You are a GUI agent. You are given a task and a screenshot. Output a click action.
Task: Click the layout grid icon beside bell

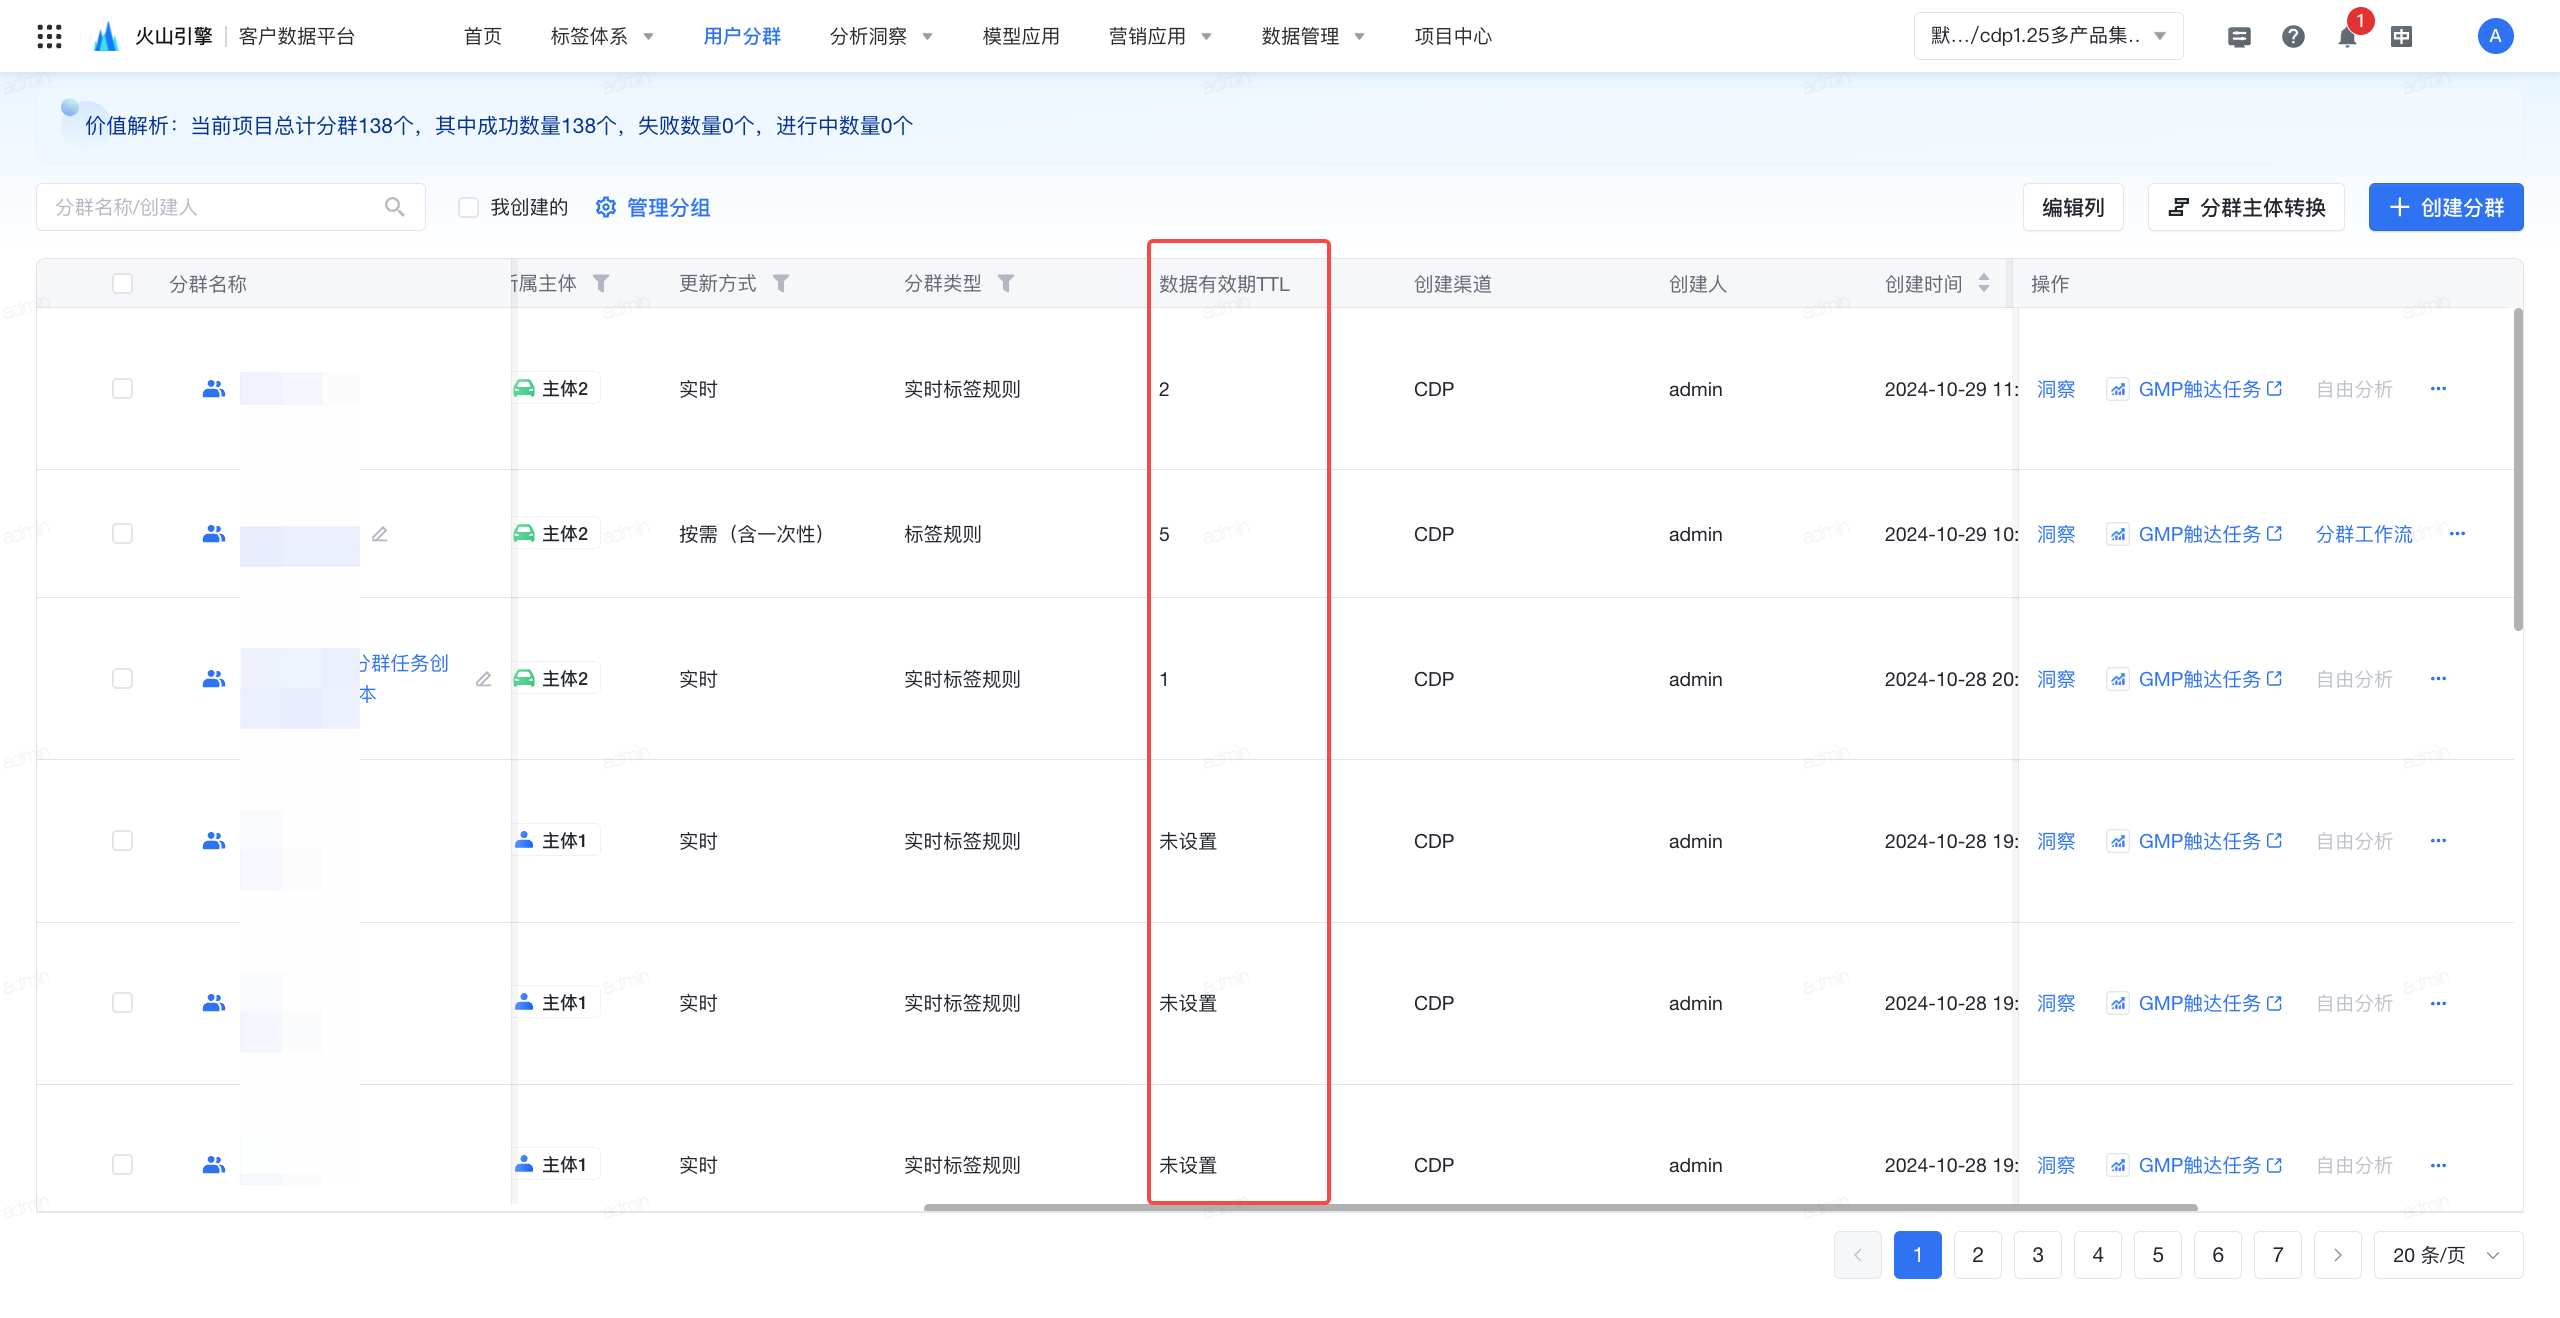pos(2401,37)
